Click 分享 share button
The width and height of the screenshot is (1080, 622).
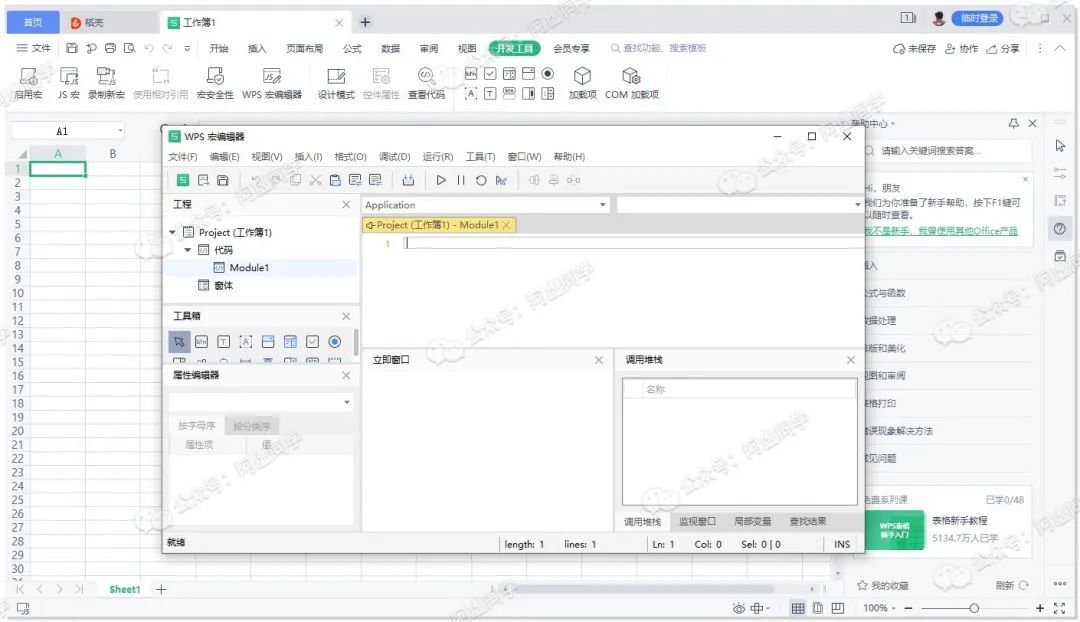click(1003, 48)
